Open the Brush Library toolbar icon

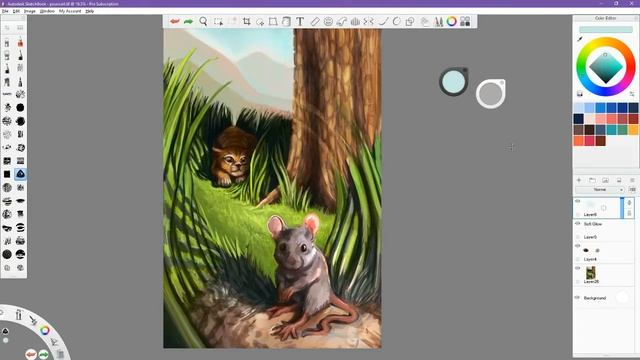438,21
